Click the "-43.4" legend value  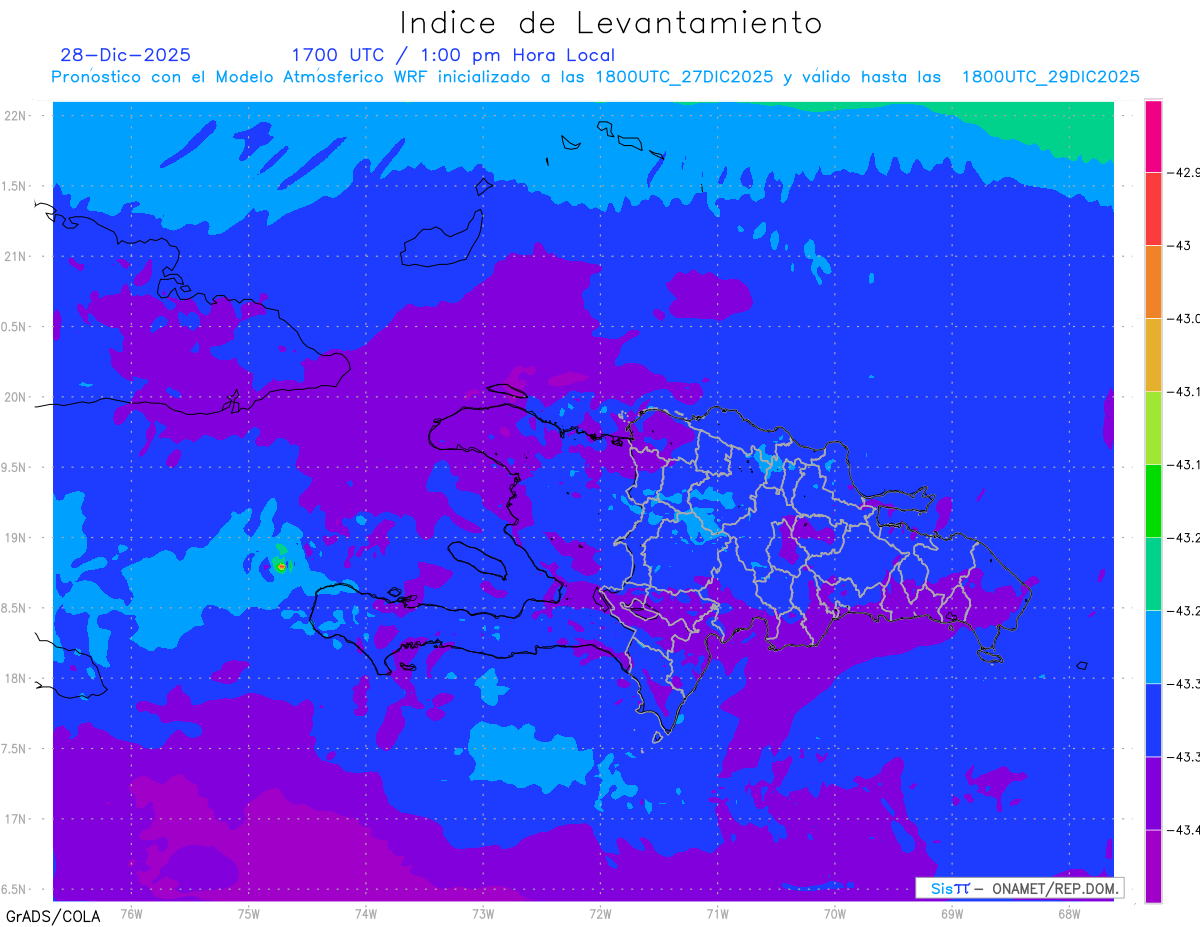1185,830
